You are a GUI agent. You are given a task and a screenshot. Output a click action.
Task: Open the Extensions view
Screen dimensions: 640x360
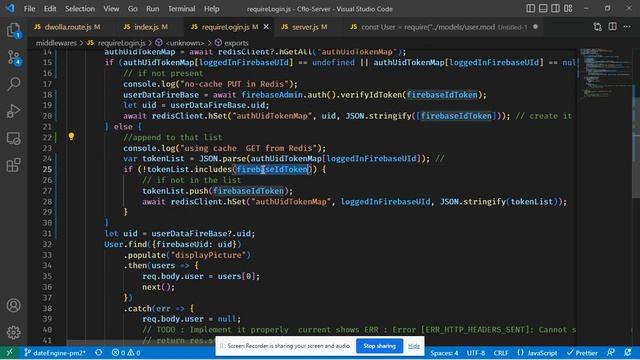point(13,165)
